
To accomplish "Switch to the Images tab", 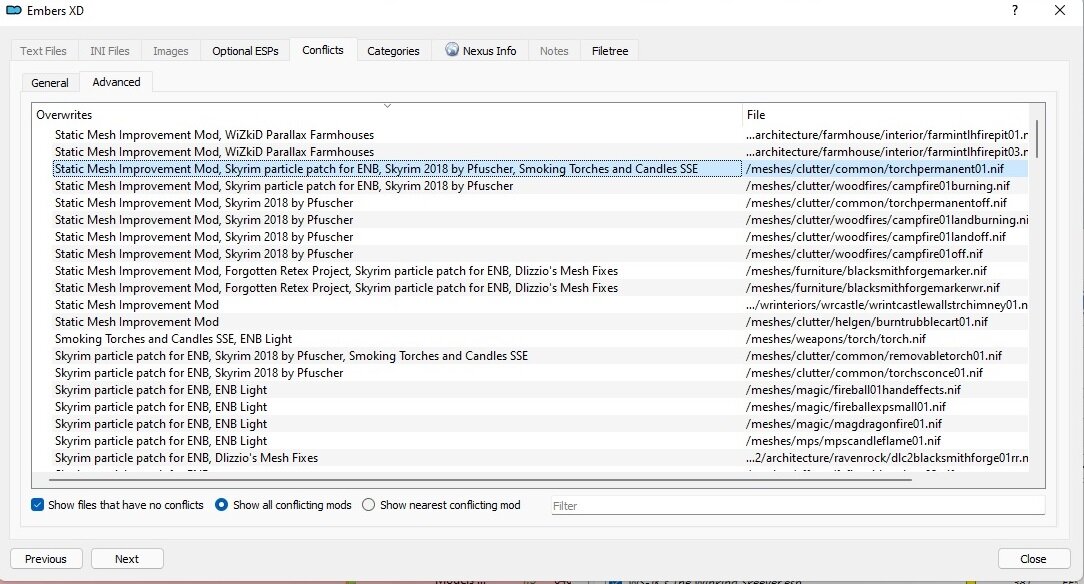I will (x=171, y=51).
